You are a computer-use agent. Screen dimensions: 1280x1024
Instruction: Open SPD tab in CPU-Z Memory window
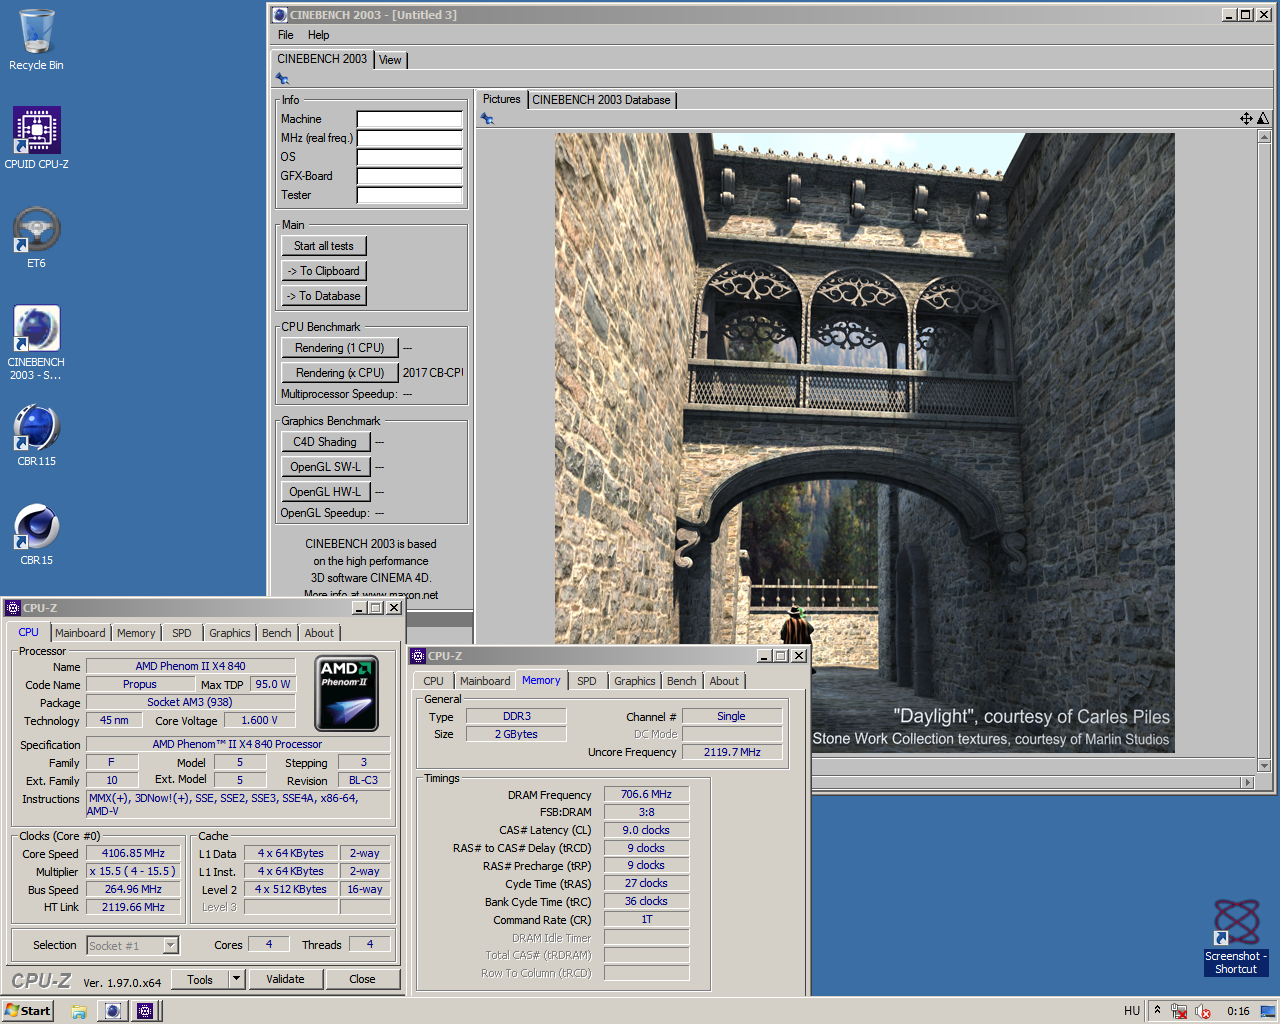(586, 681)
